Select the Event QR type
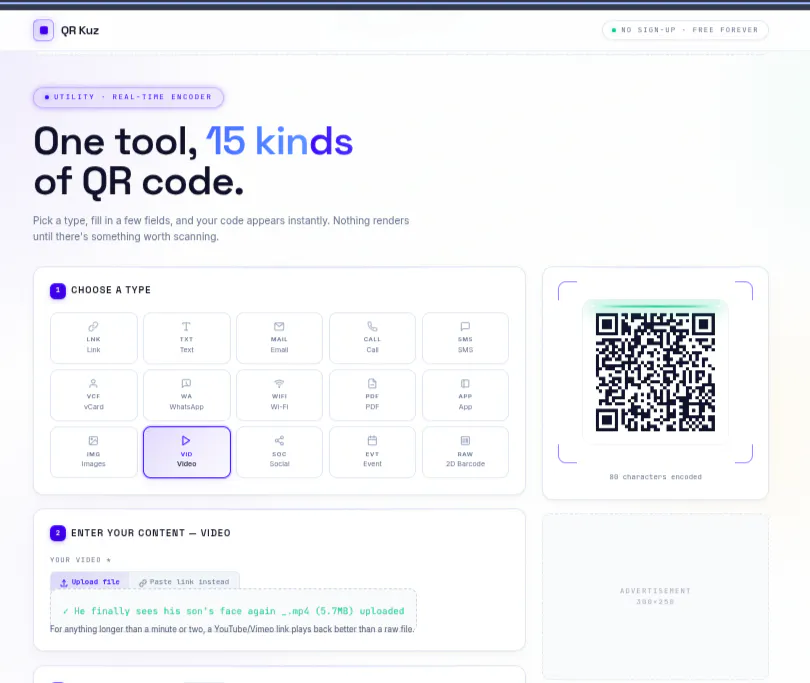810x683 pixels. [372, 452]
